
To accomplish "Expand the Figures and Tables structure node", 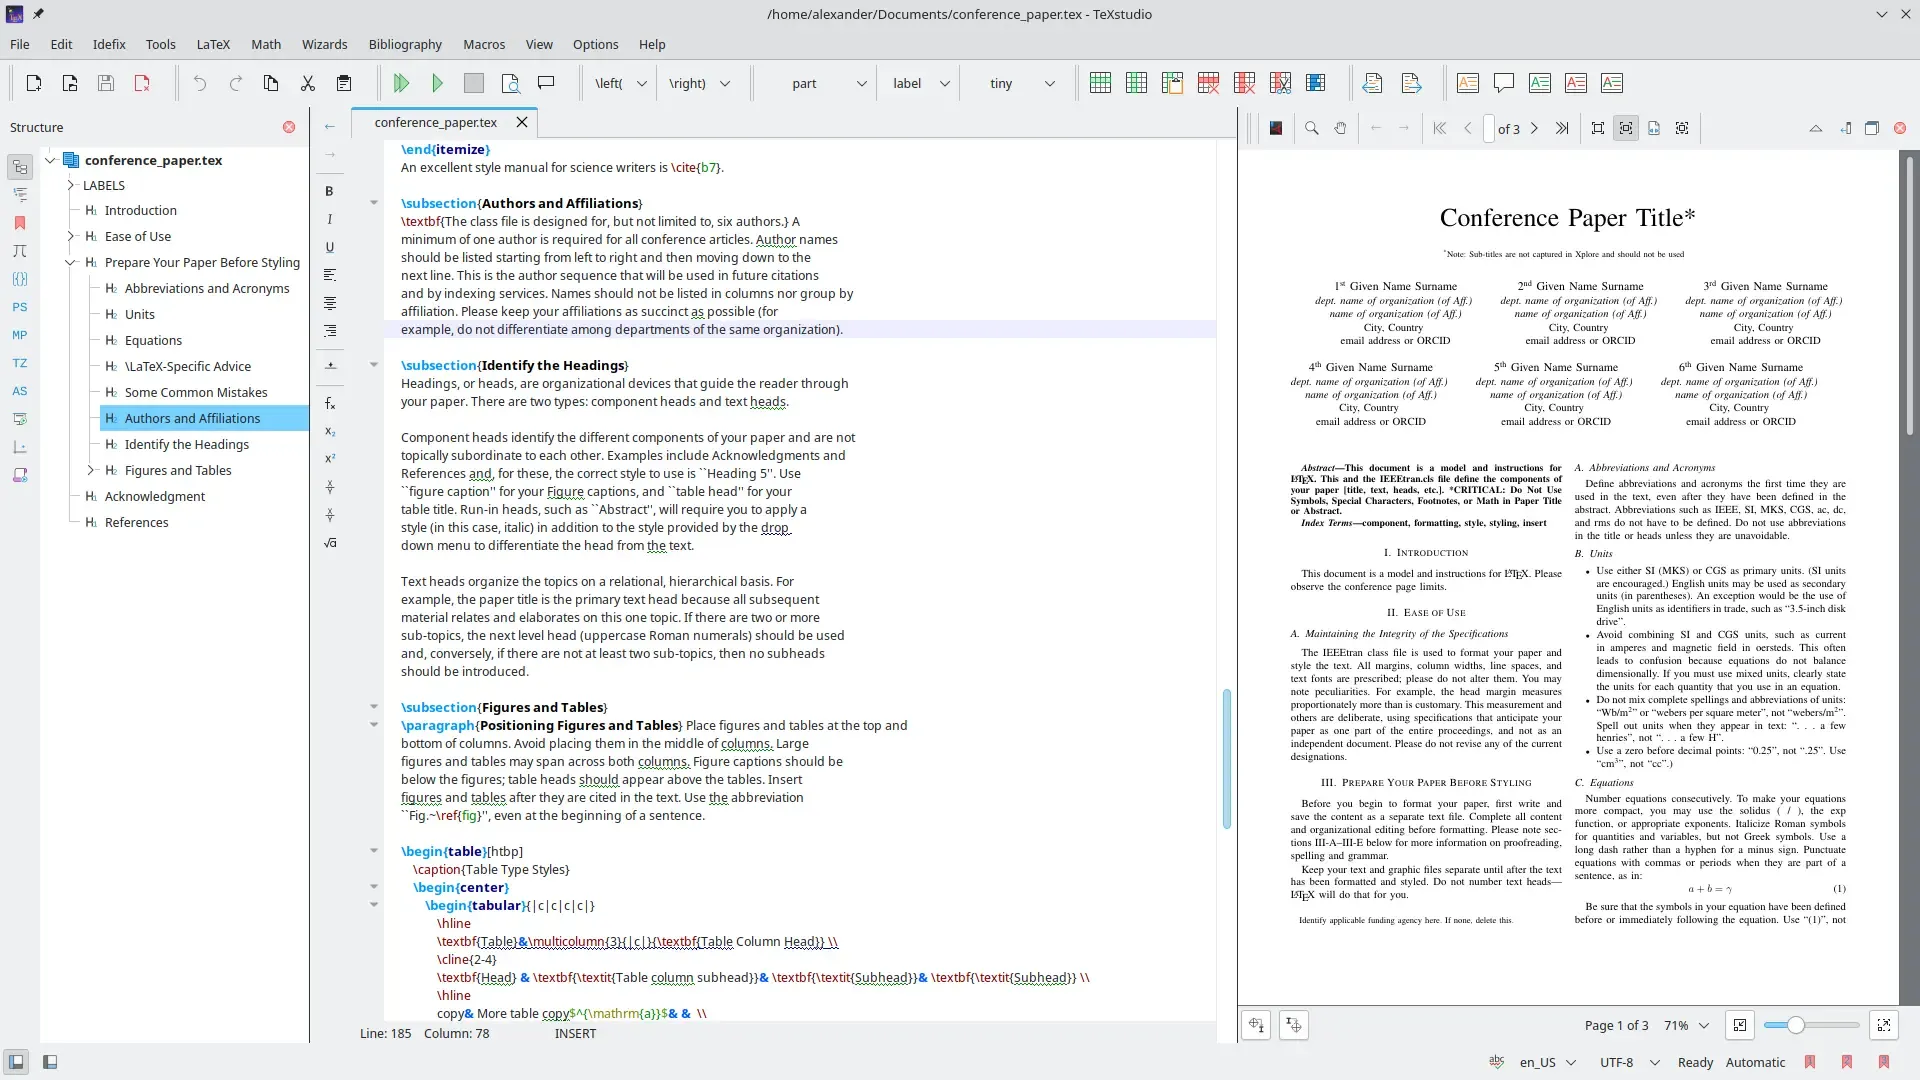I will click(93, 470).
